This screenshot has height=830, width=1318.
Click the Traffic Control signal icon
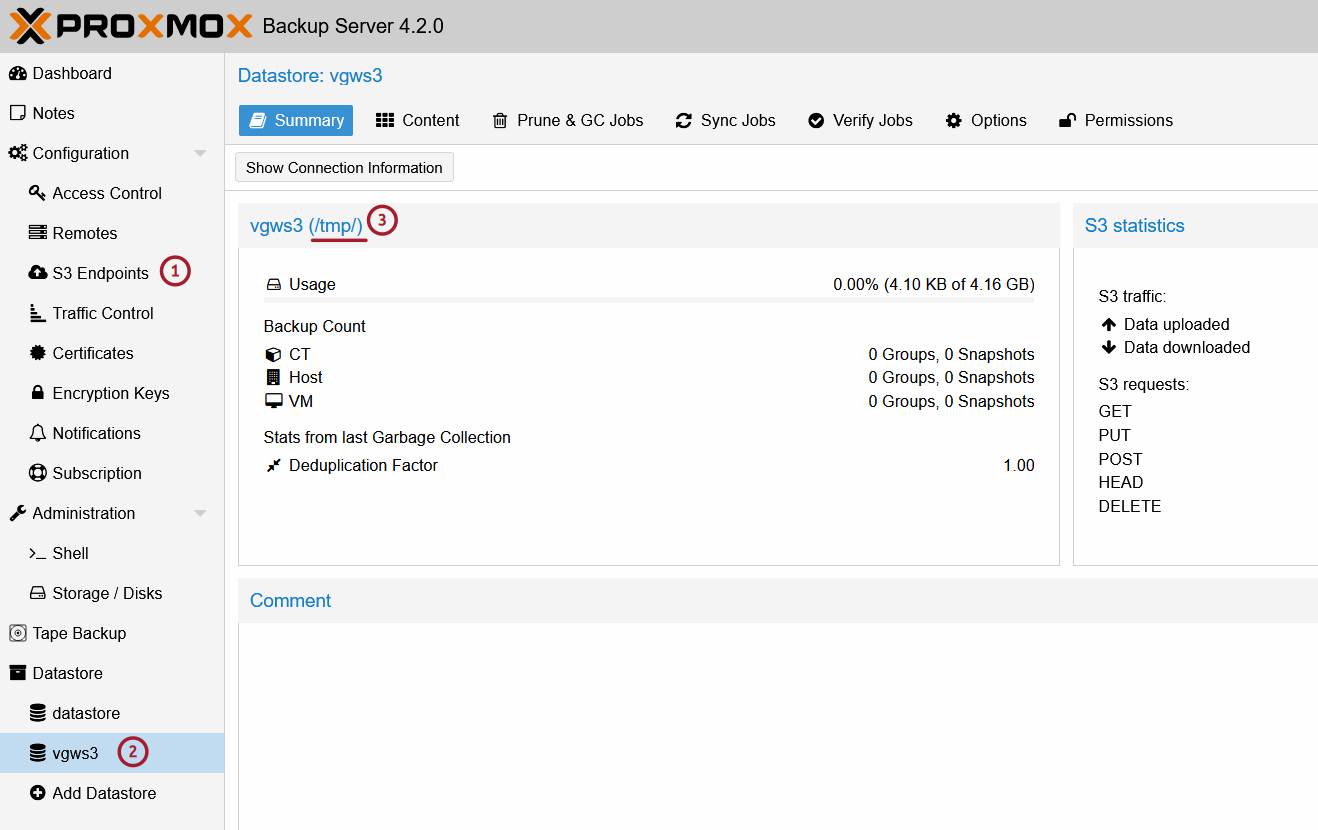[x=38, y=313]
